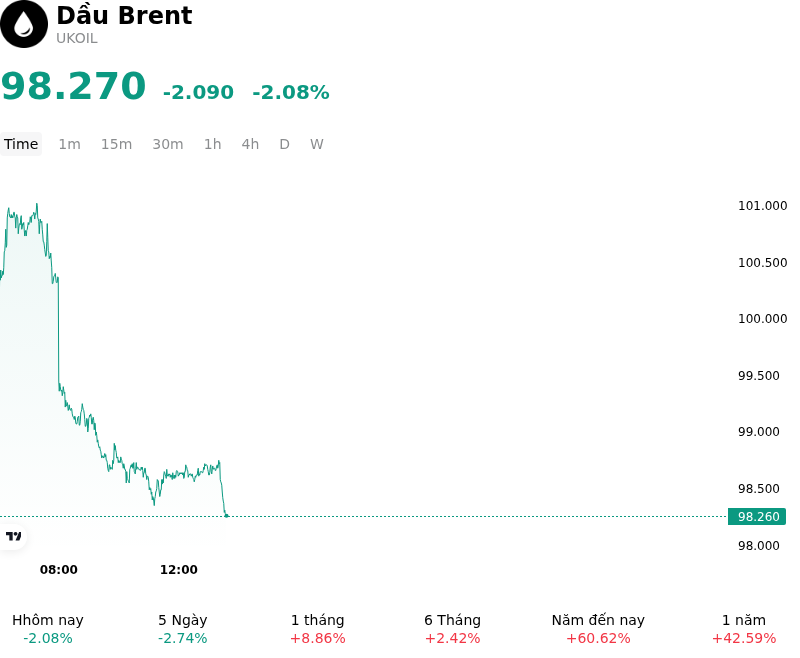Click the 12:00 time axis marker
The image size is (800, 658).
click(x=179, y=570)
